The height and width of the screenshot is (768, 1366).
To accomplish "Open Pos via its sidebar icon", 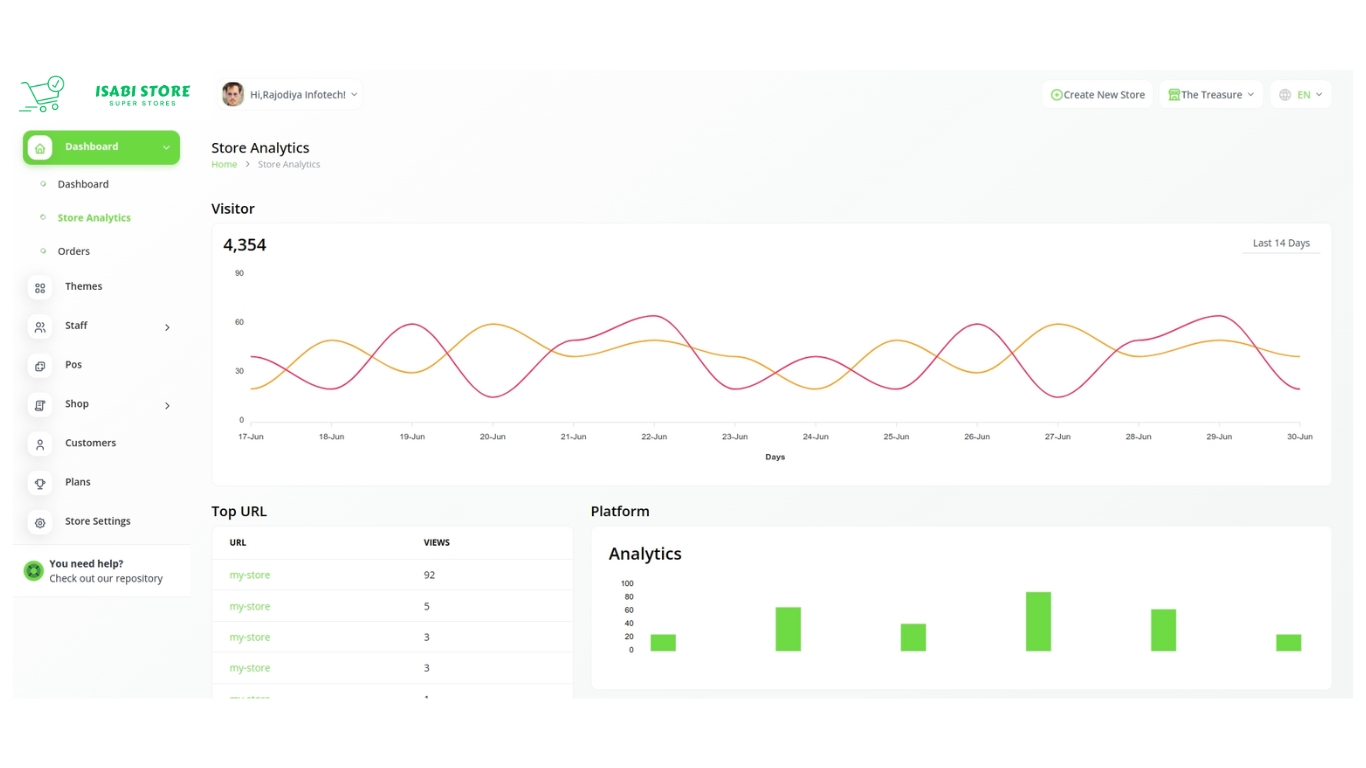I will click(40, 366).
